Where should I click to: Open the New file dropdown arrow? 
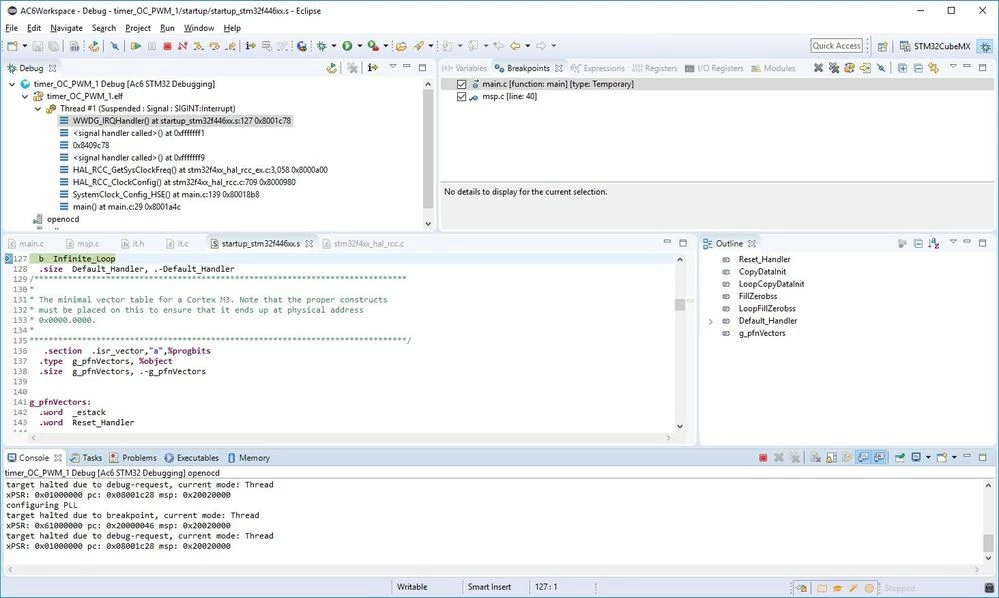point(24,46)
